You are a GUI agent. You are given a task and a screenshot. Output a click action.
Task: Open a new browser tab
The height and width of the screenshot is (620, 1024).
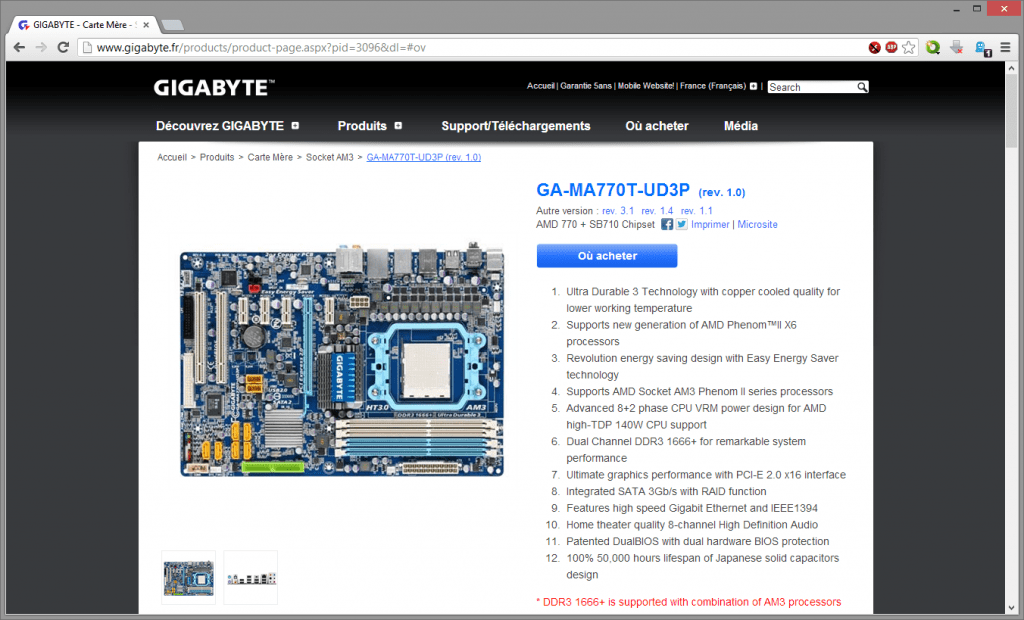[x=172, y=25]
